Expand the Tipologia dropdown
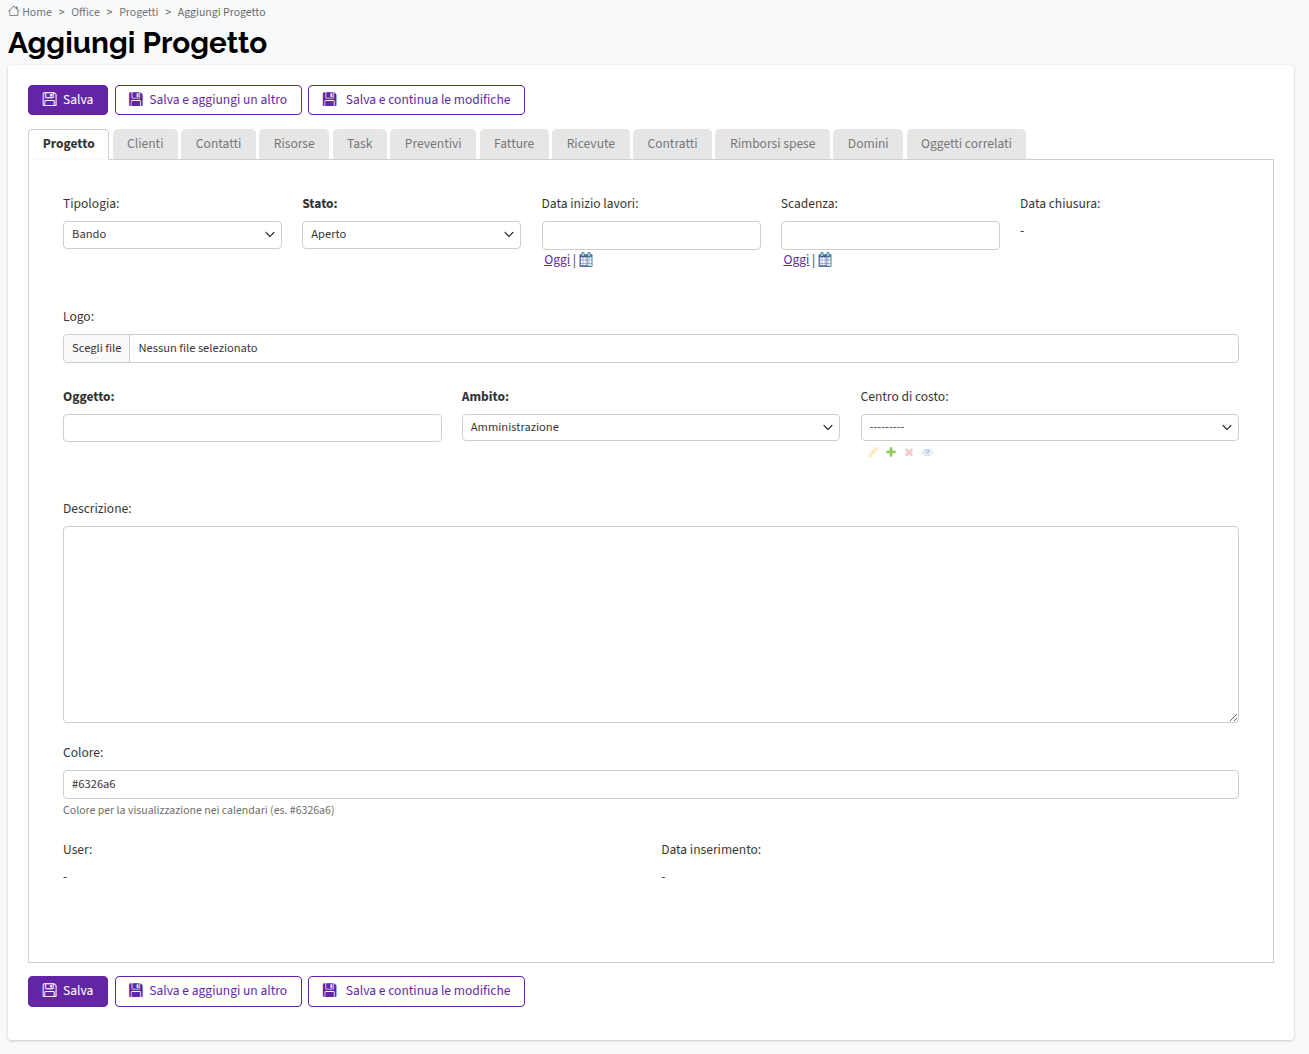Image resolution: width=1309 pixels, height=1054 pixels. pos(172,235)
